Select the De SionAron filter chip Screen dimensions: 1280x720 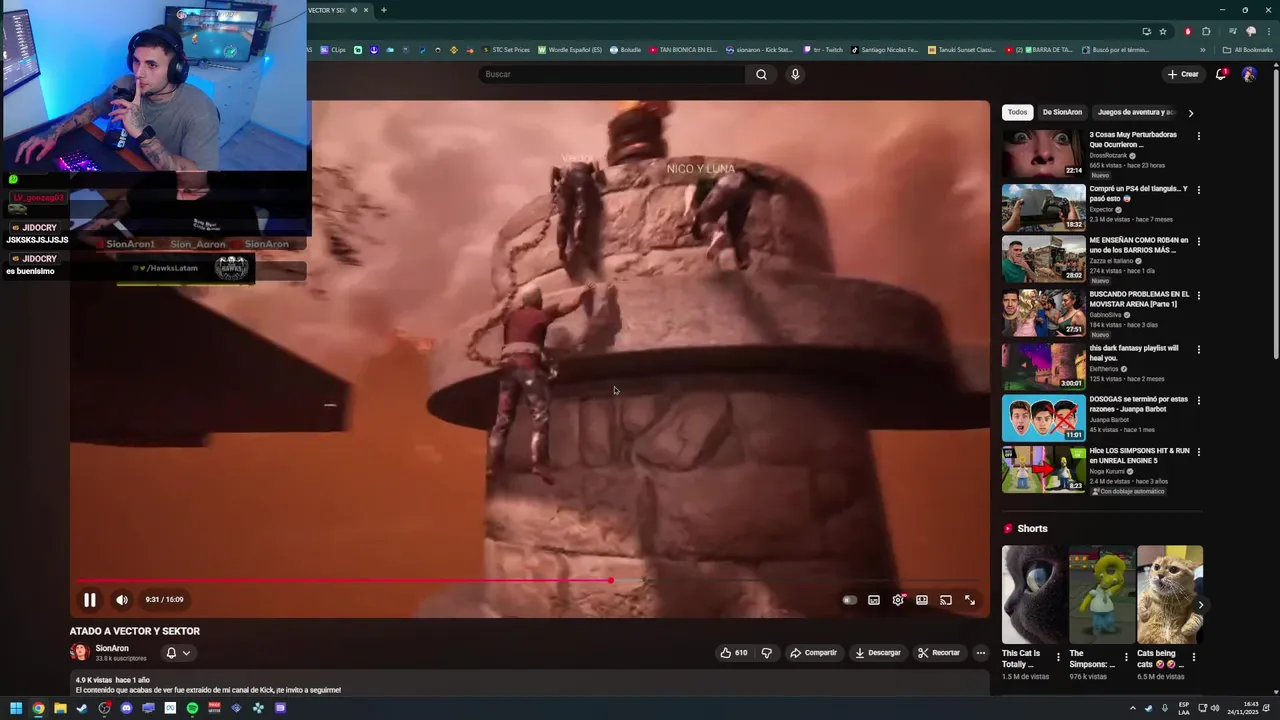[x=1062, y=112]
